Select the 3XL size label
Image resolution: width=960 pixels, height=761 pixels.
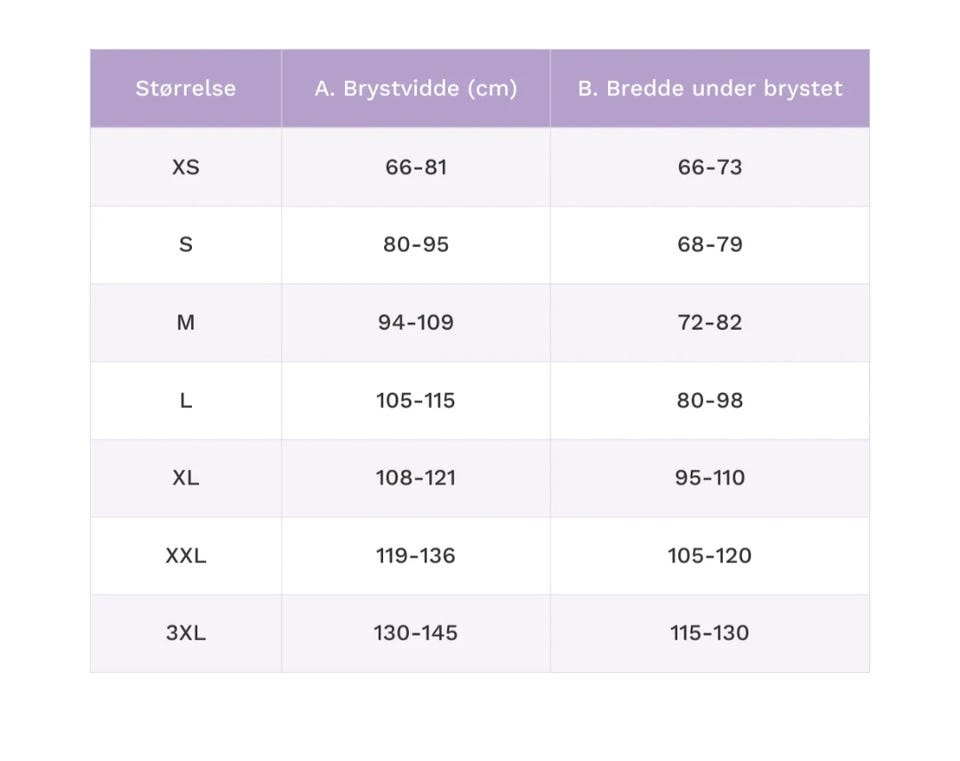point(186,632)
